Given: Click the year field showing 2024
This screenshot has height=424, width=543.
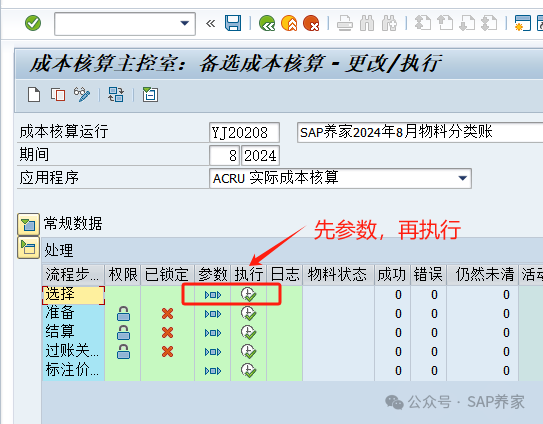Looking at the screenshot, I should pos(260,156).
